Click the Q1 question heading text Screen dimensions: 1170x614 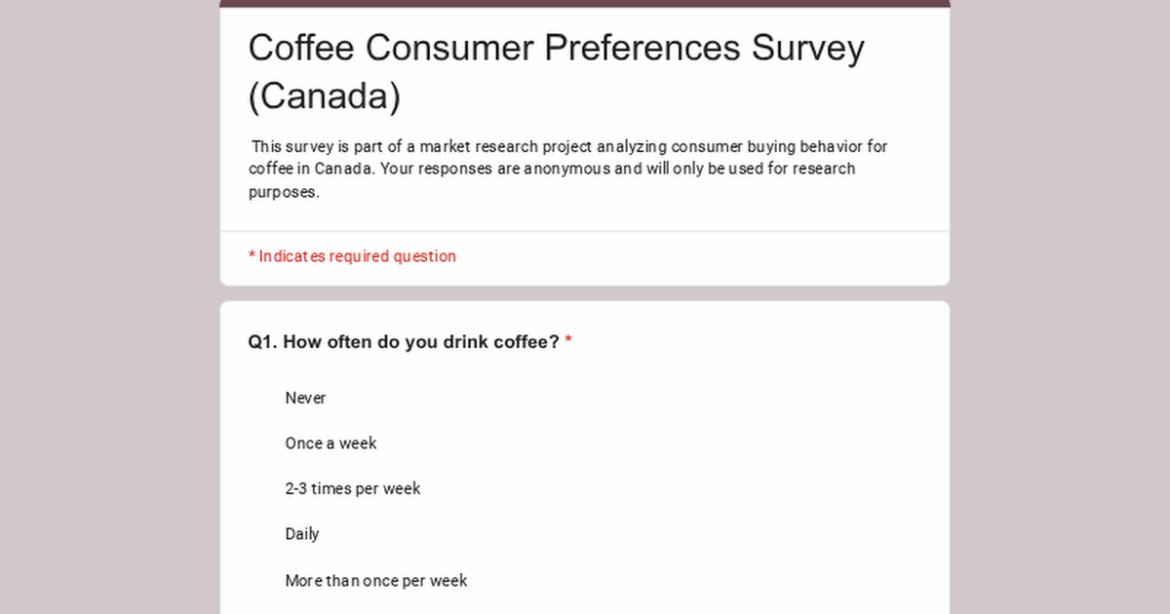pyautogui.click(x=400, y=341)
